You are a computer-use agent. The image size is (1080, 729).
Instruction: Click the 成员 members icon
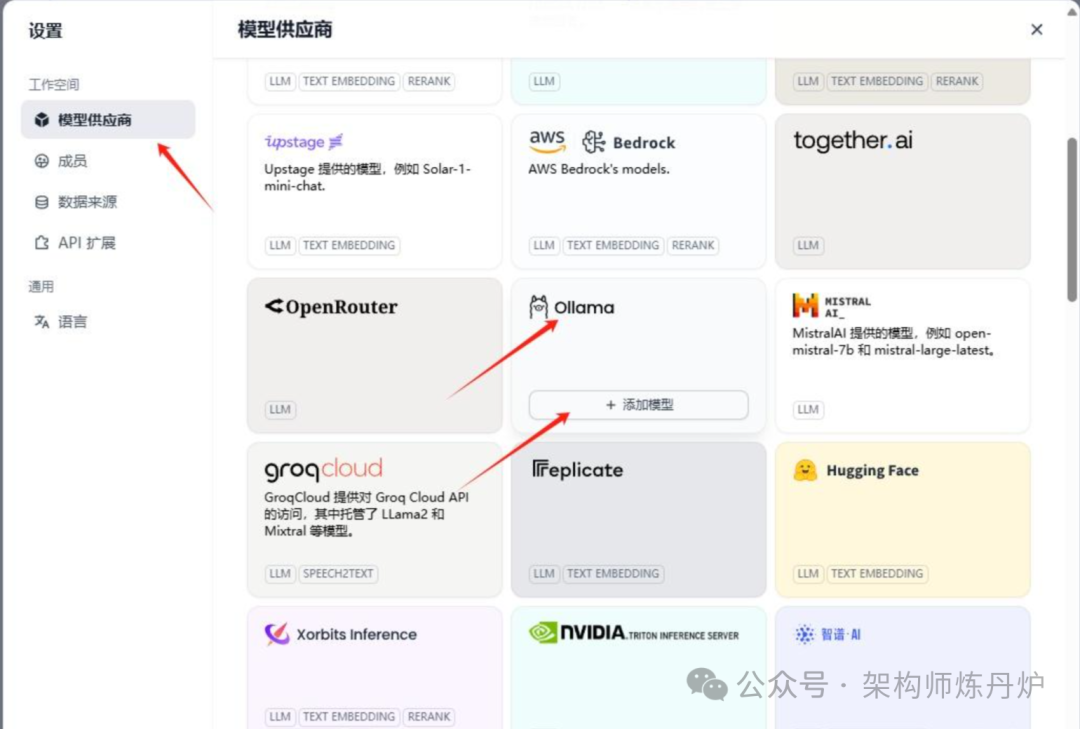pyautogui.click(x=42, y=161)
